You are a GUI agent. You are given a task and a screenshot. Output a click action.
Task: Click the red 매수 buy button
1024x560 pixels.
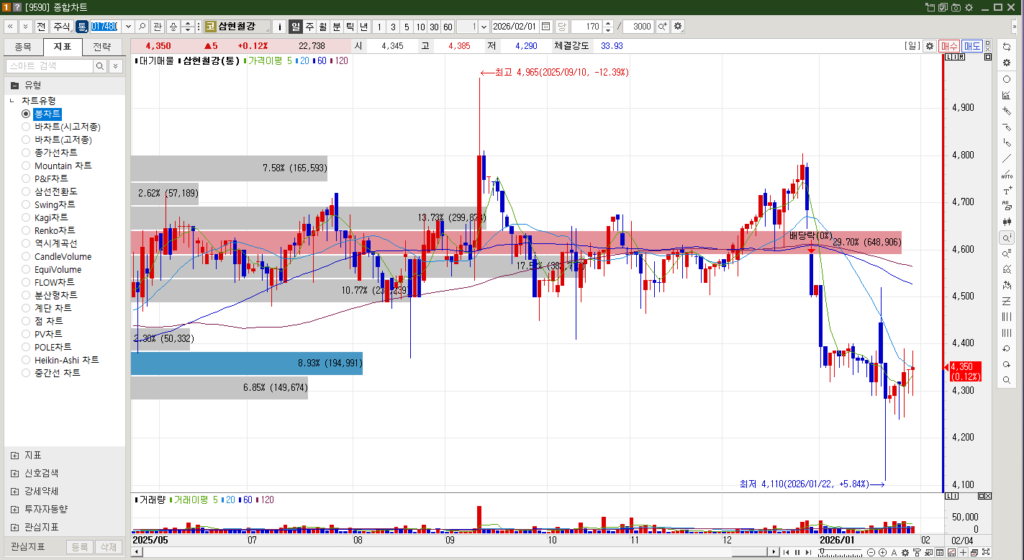(950, 46)
